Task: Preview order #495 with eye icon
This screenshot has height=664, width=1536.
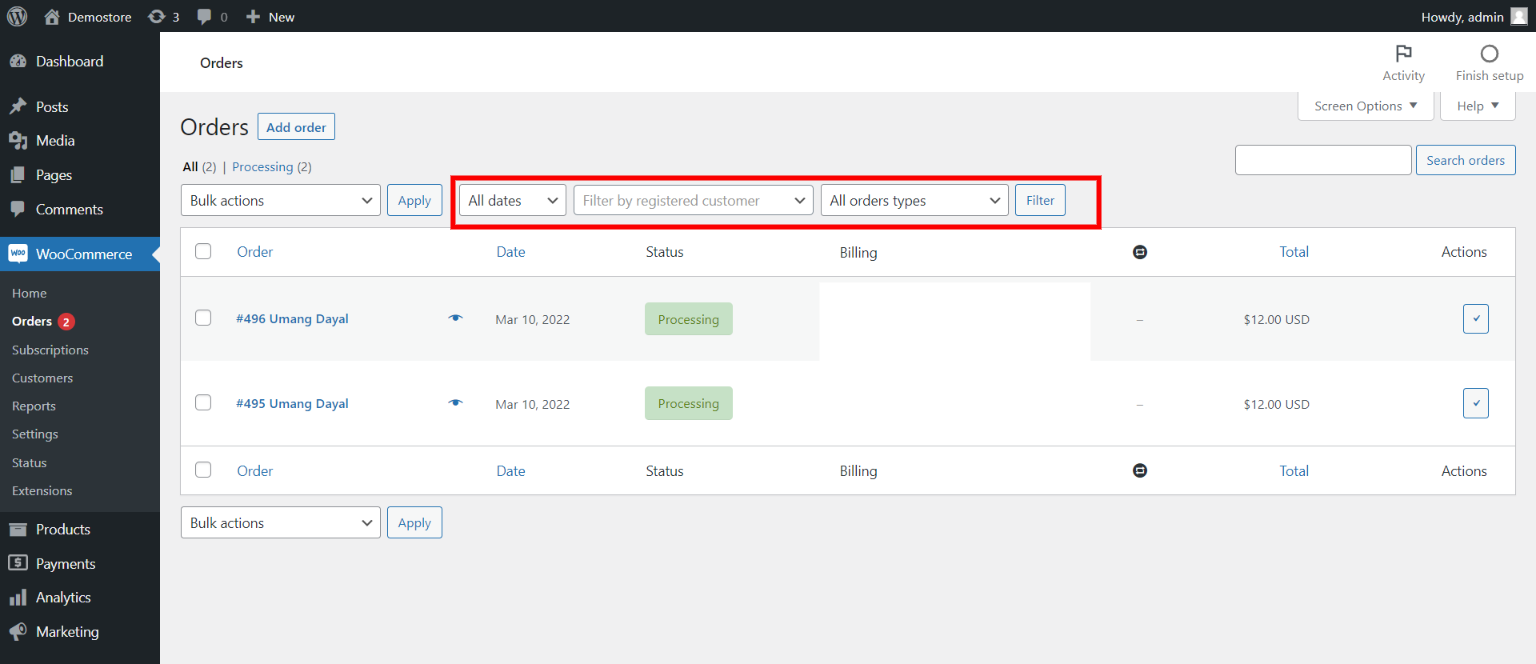Action: 456,402
